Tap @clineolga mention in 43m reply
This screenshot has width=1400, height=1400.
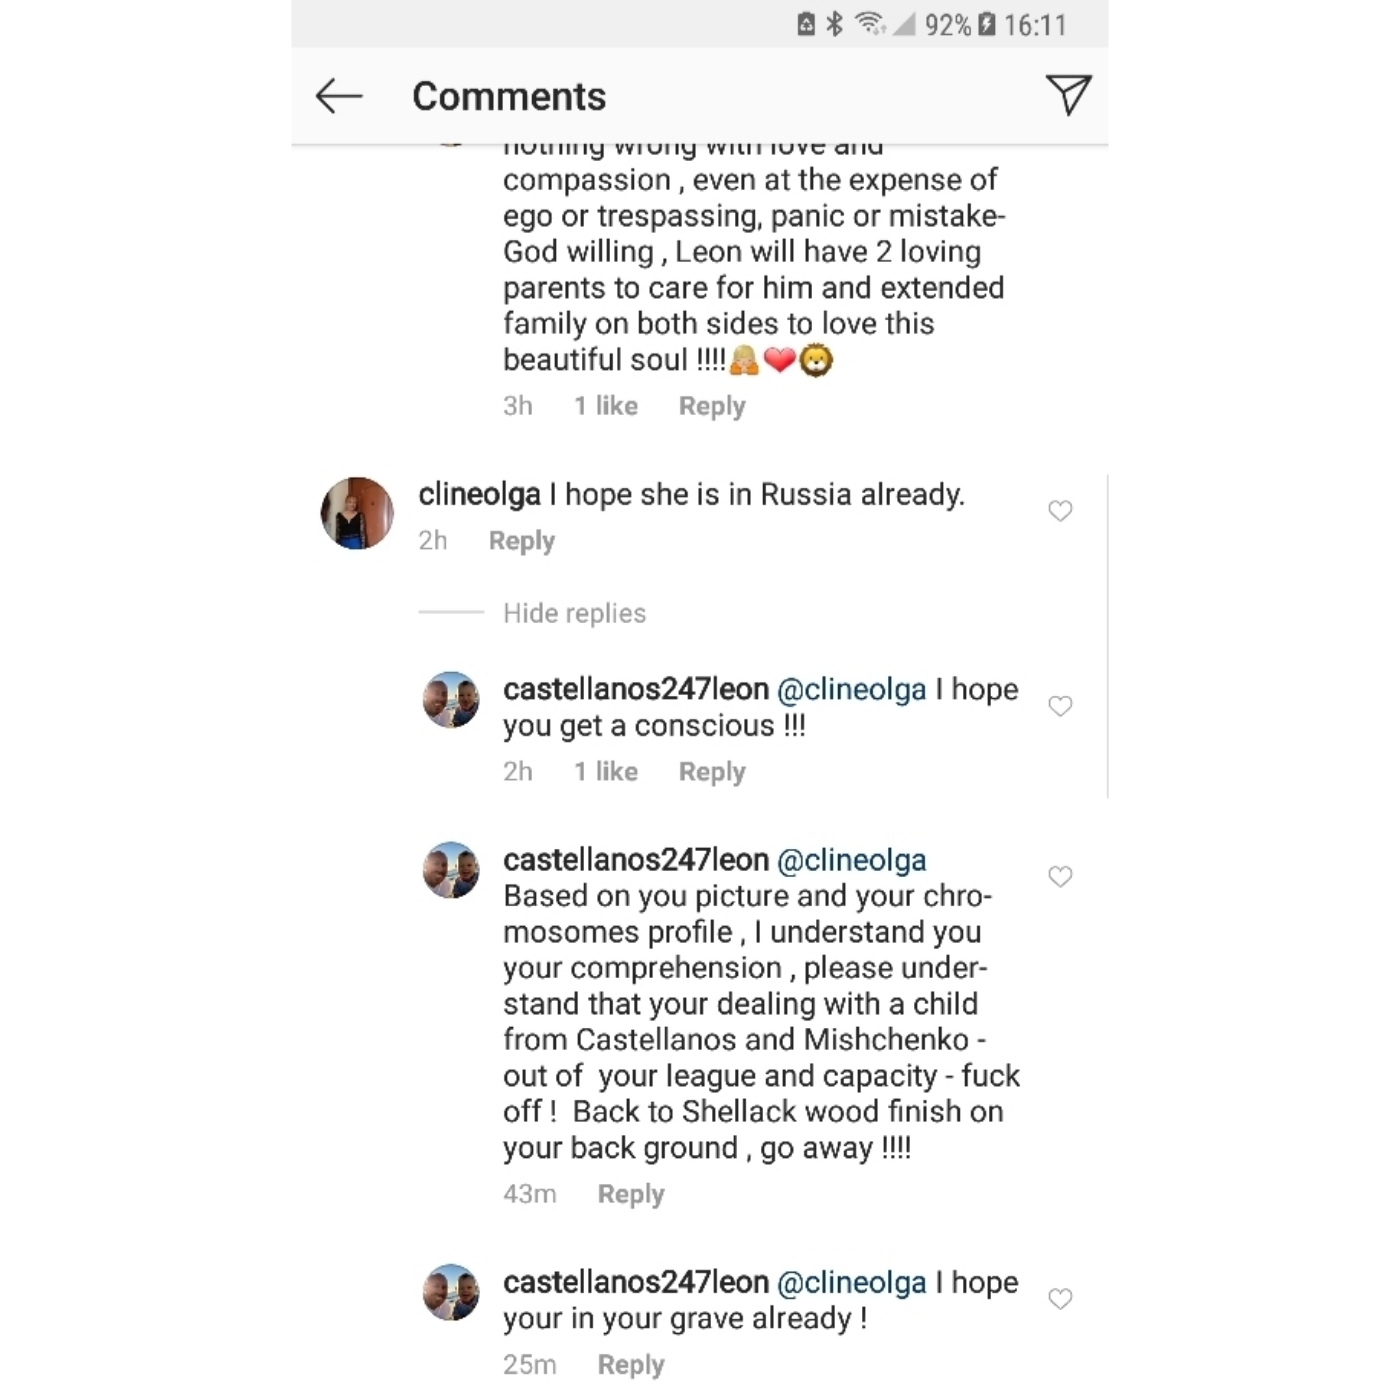click(x=851, y=860)
